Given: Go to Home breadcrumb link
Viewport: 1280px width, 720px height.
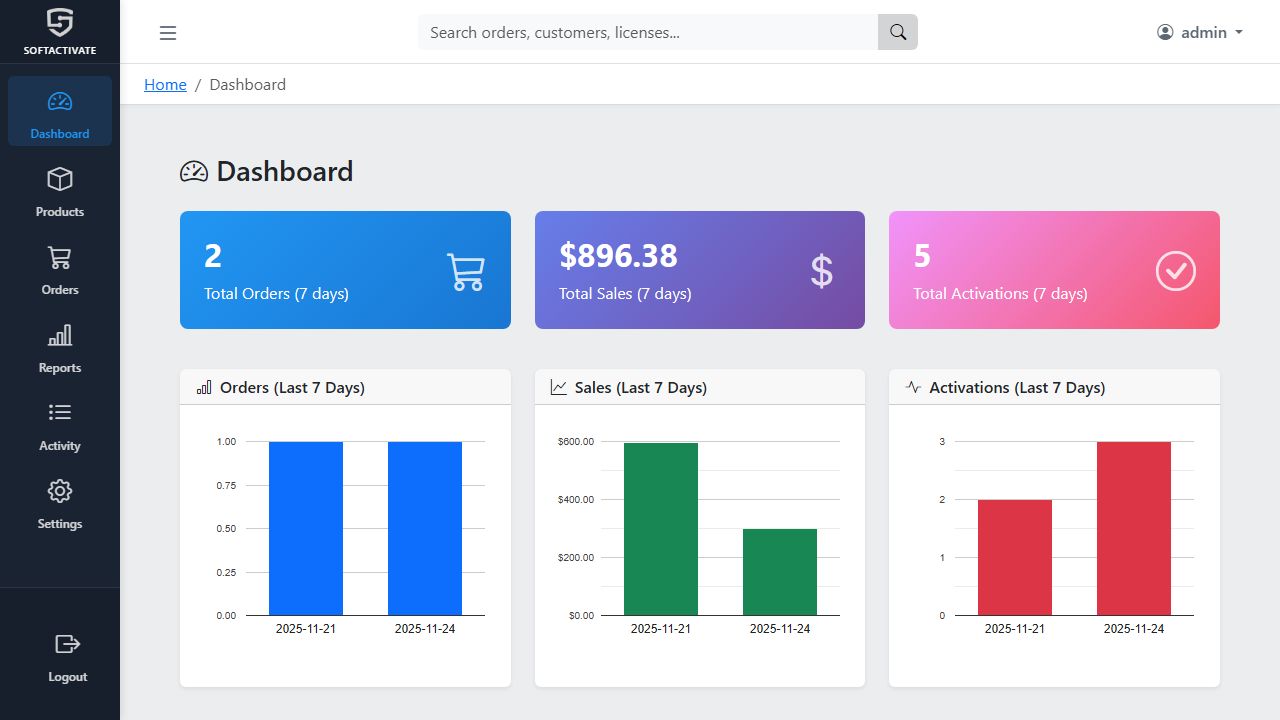Looking at the screenshot, I should [x=165, y=85].
